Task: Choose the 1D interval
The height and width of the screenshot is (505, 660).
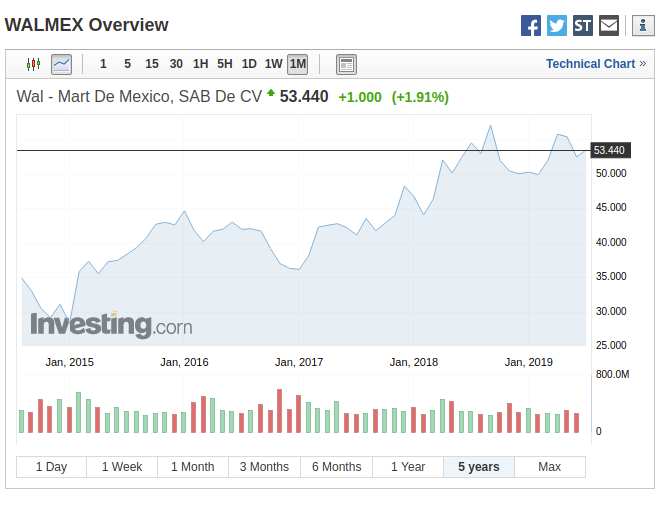Action: pos(249,64)
